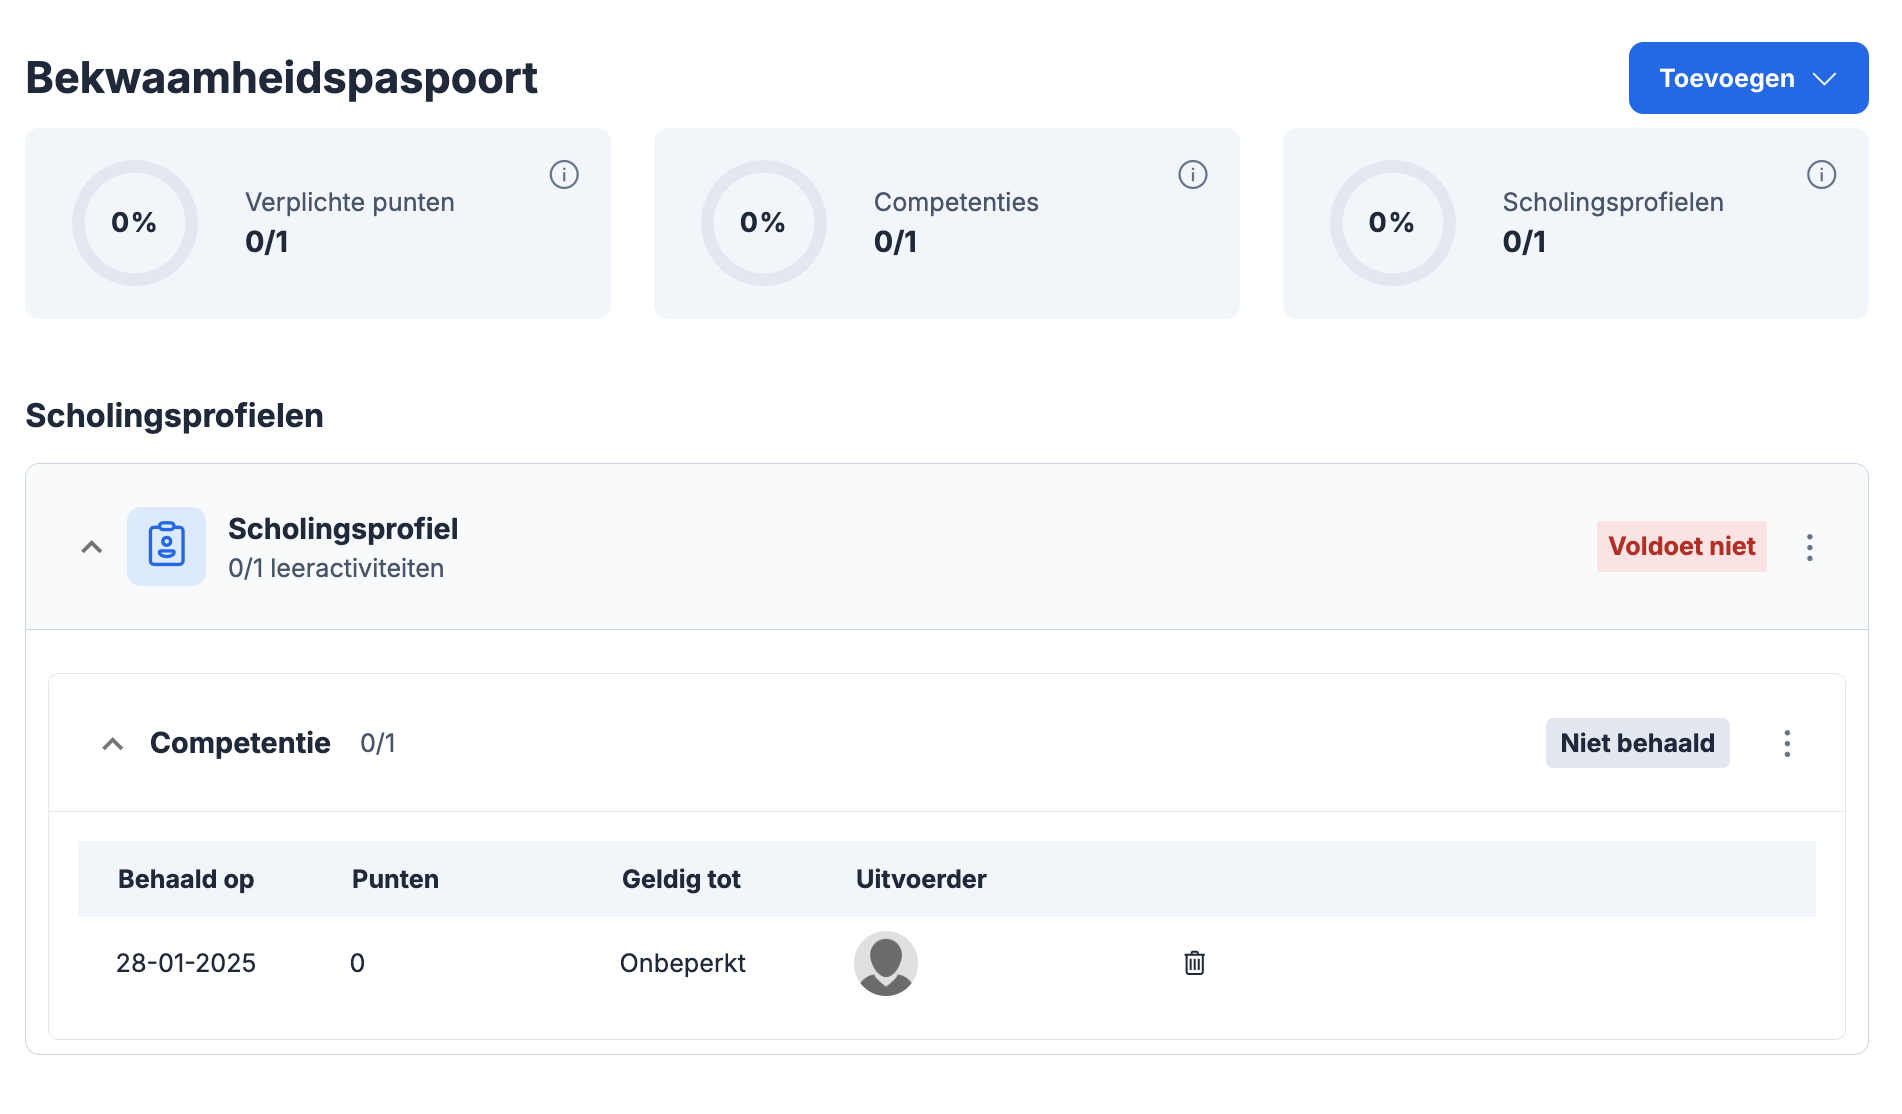1902x1114 pixels.
Task: Open info icon on Scholingsprofielen card
Action: 1821,175
